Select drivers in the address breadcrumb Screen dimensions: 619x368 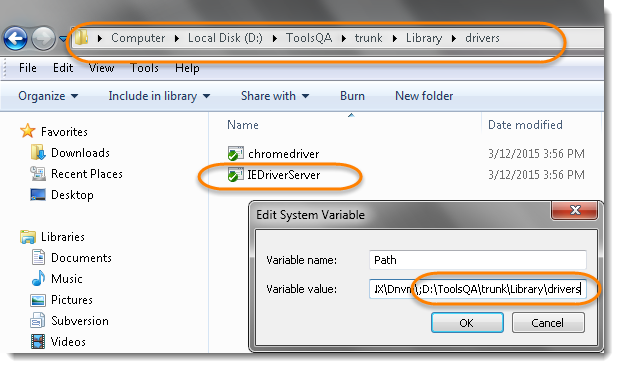pyautogui.click(x=482, y=38)
